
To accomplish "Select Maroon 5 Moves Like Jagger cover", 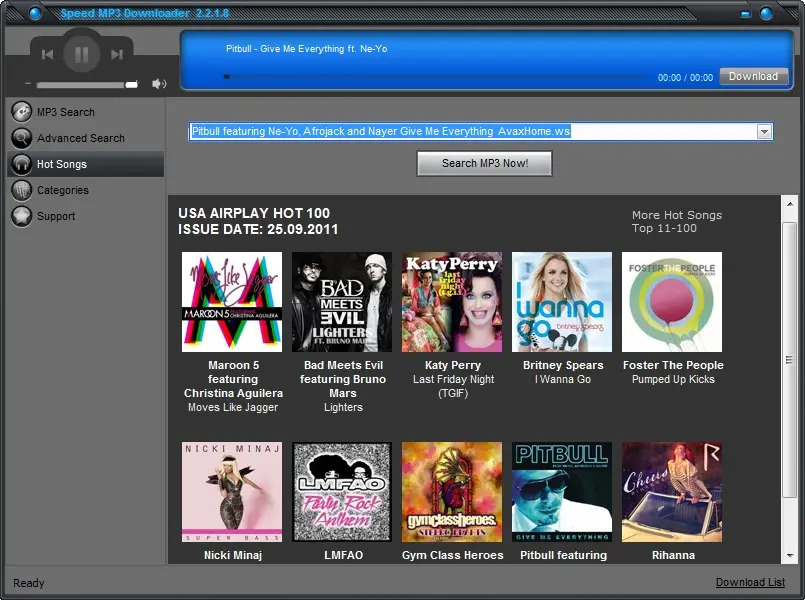I will tap(232, 302).
